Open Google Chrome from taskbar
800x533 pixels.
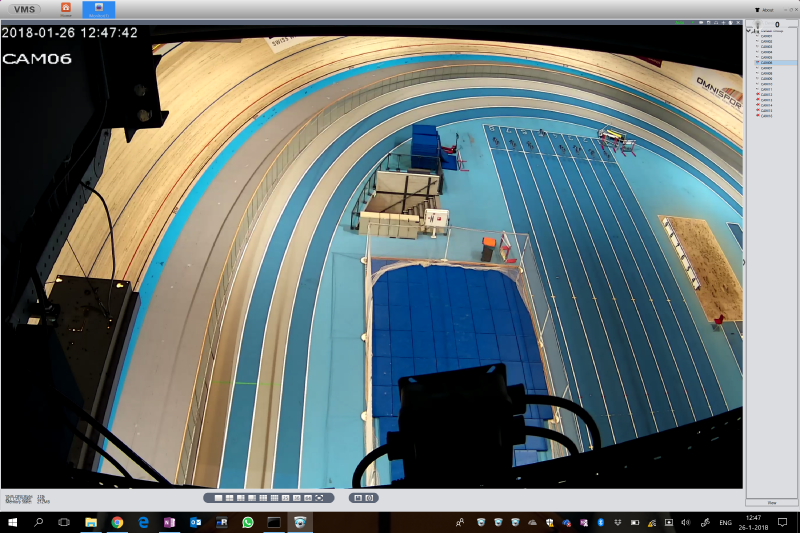tap(117, 522)
